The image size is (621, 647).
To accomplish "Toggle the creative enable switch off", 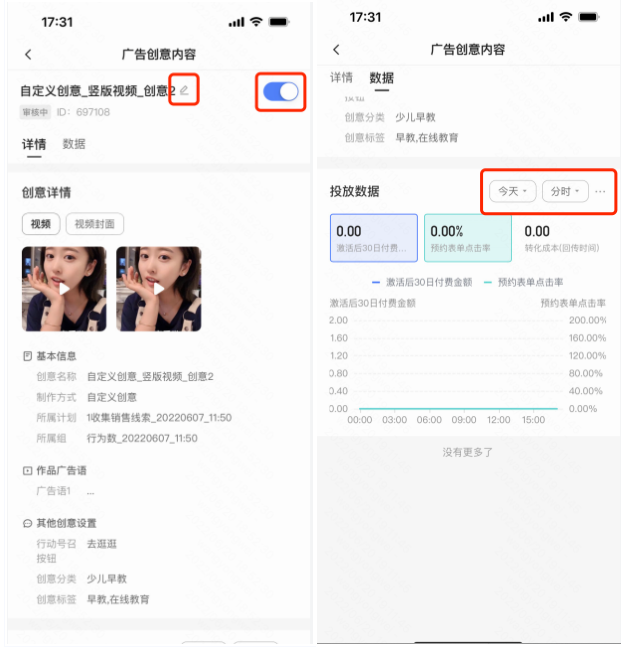I will tap(281, 92).
